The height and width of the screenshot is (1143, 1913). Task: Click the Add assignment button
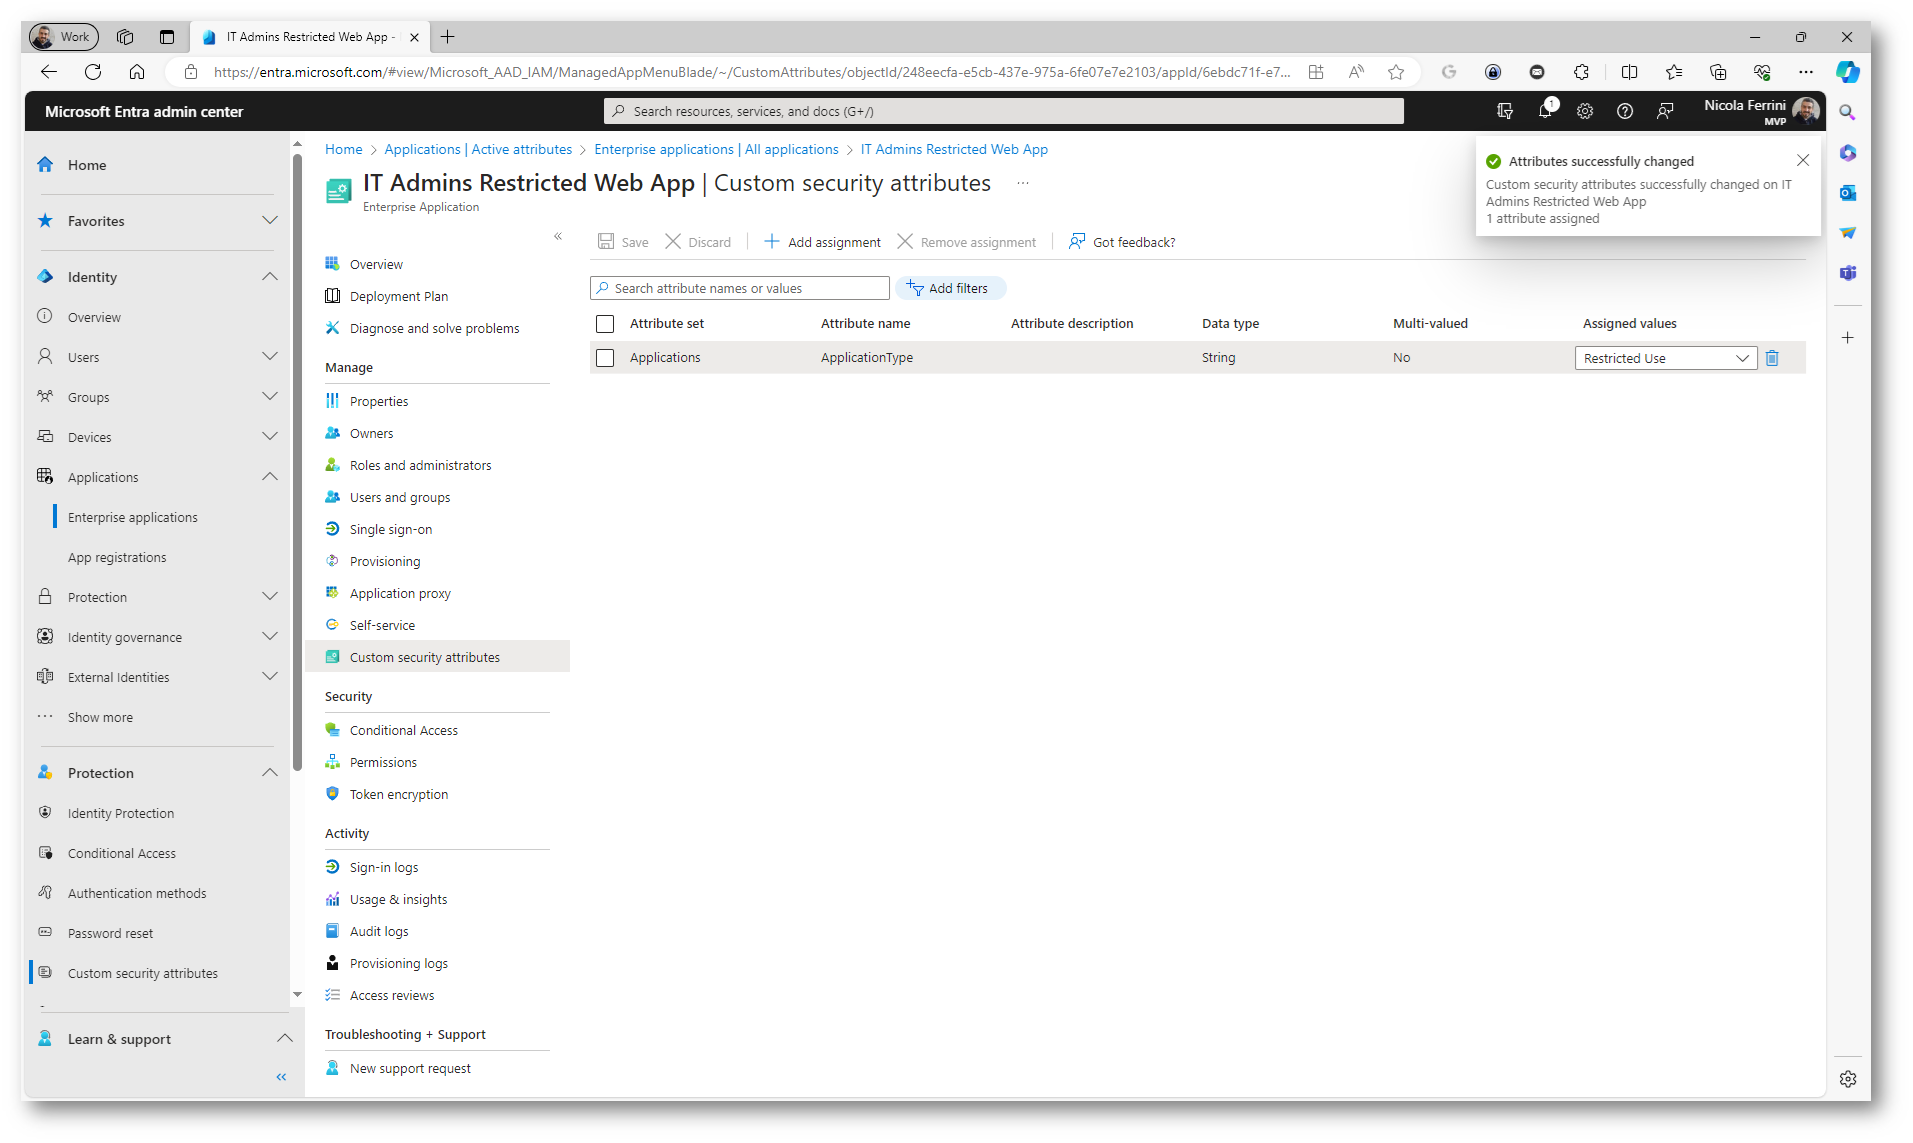822,242
